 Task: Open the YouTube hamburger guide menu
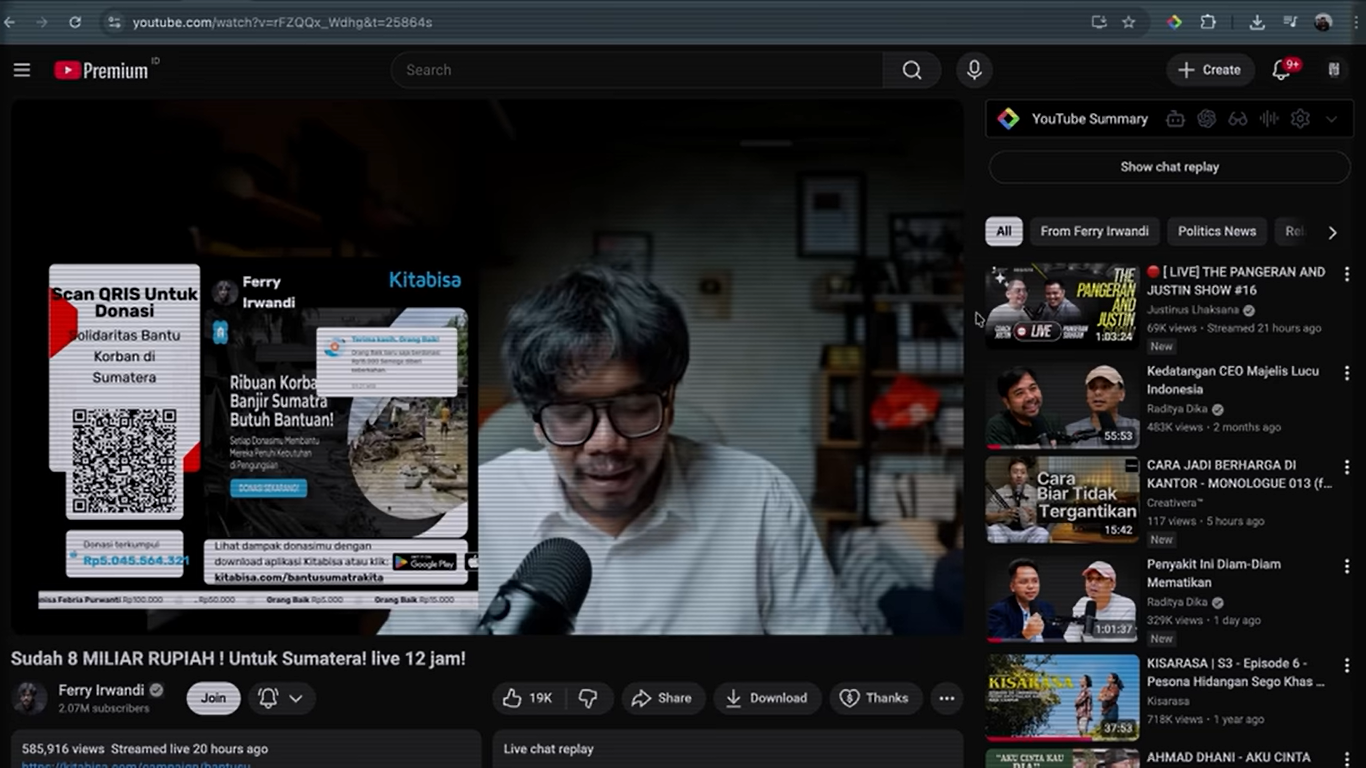pyautogui.click(x=22, y=70)
